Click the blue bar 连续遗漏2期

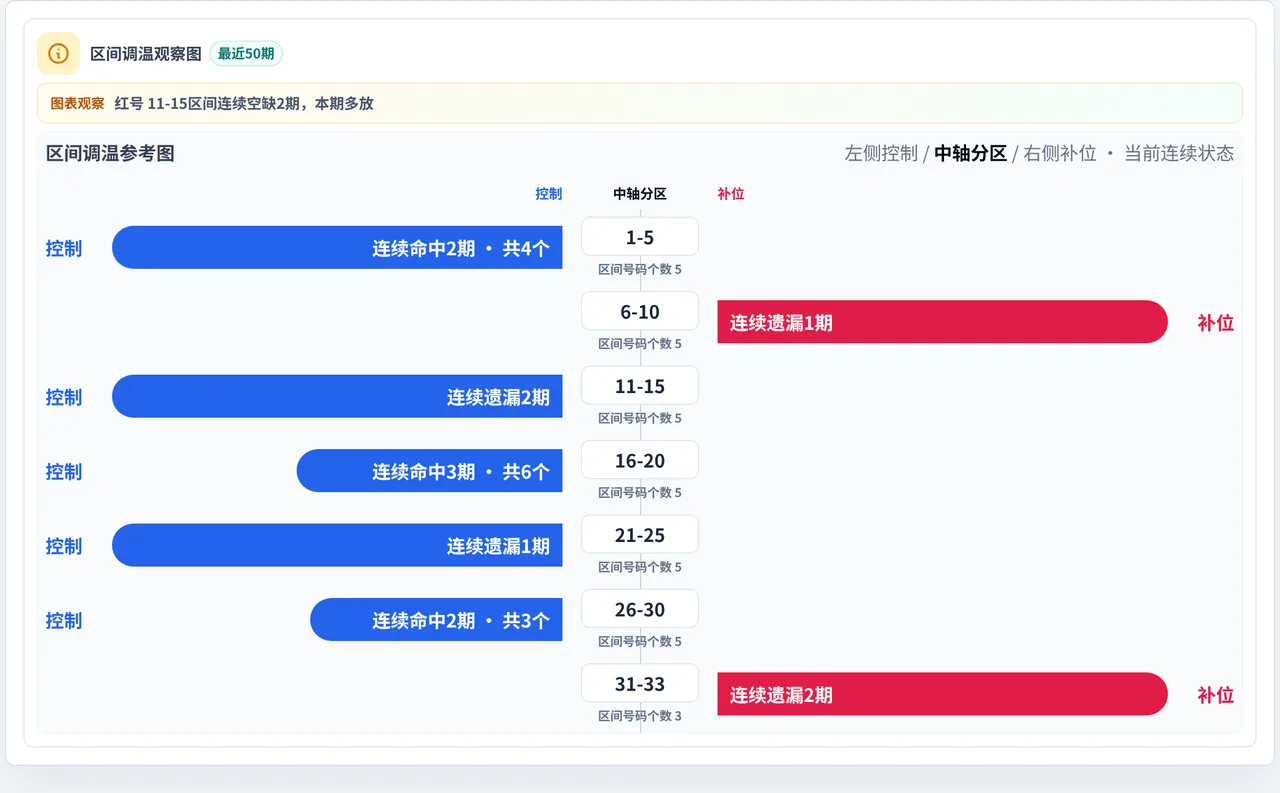[337, 397]
